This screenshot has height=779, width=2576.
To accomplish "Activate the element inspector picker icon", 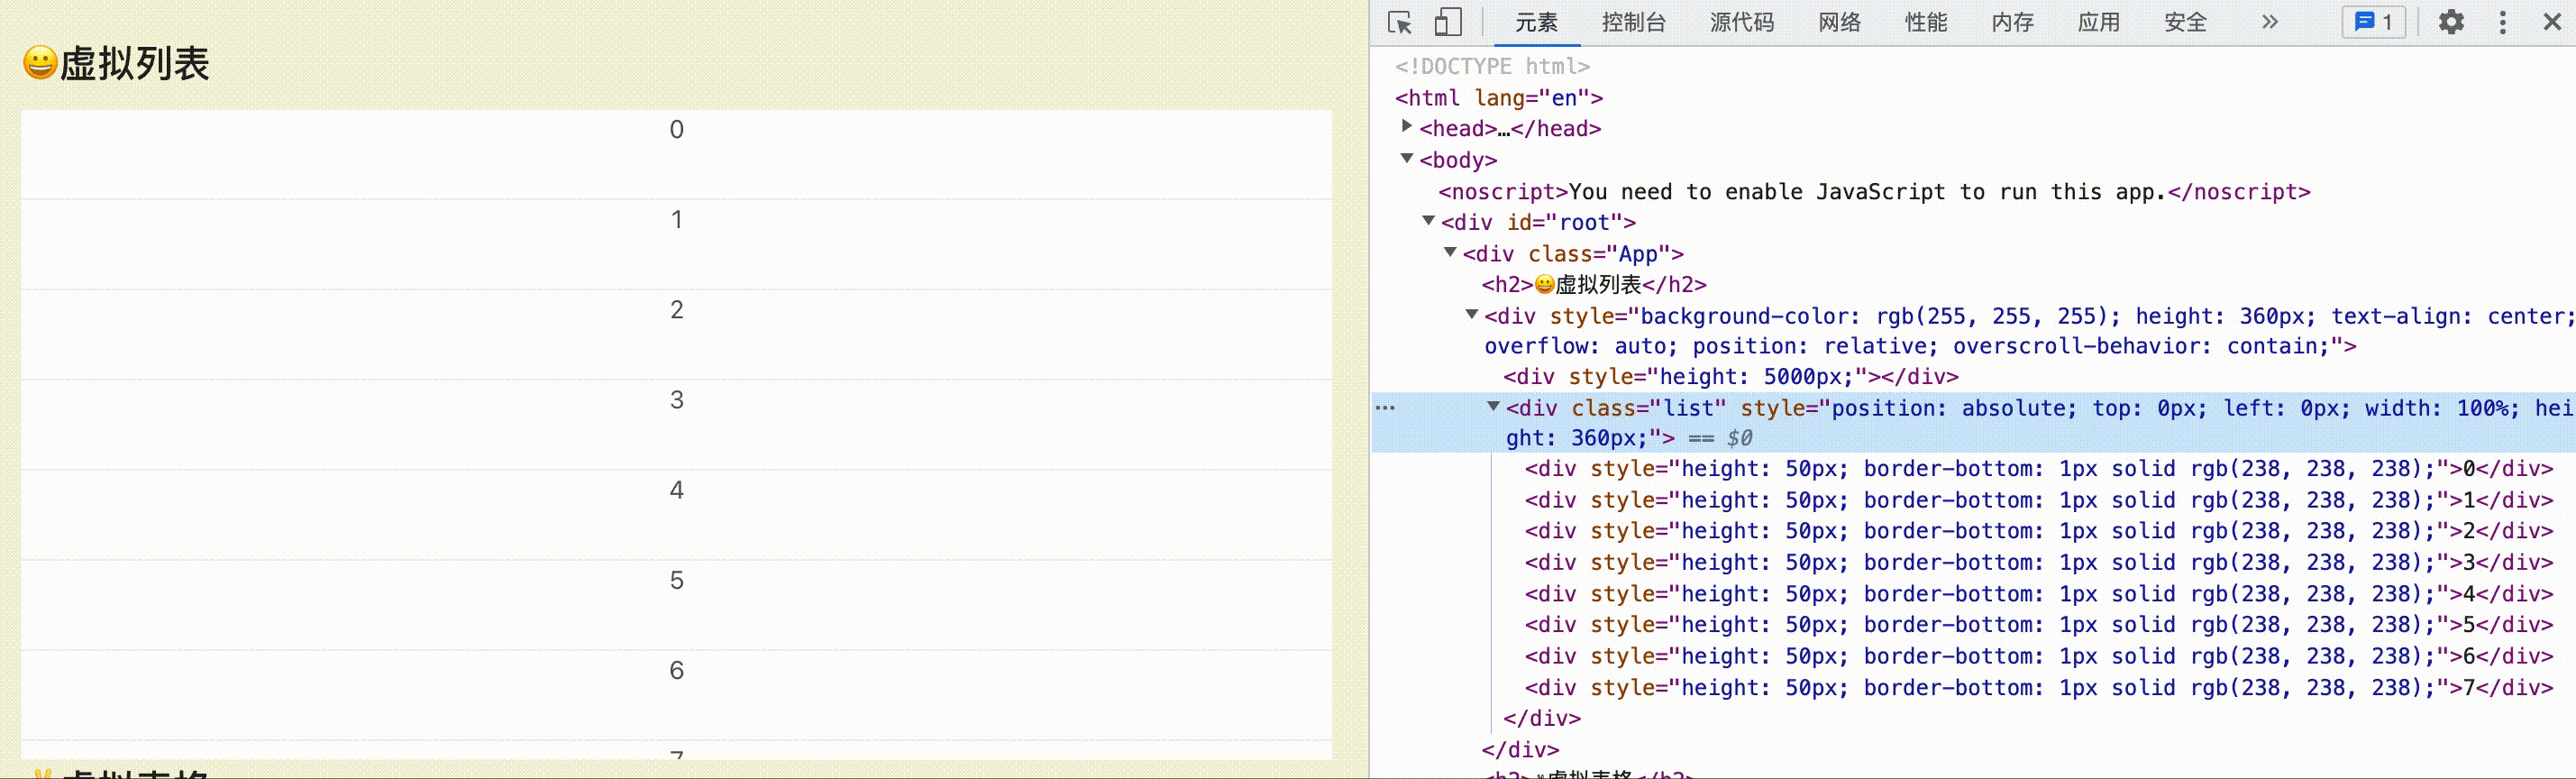I will point(1399,22).
